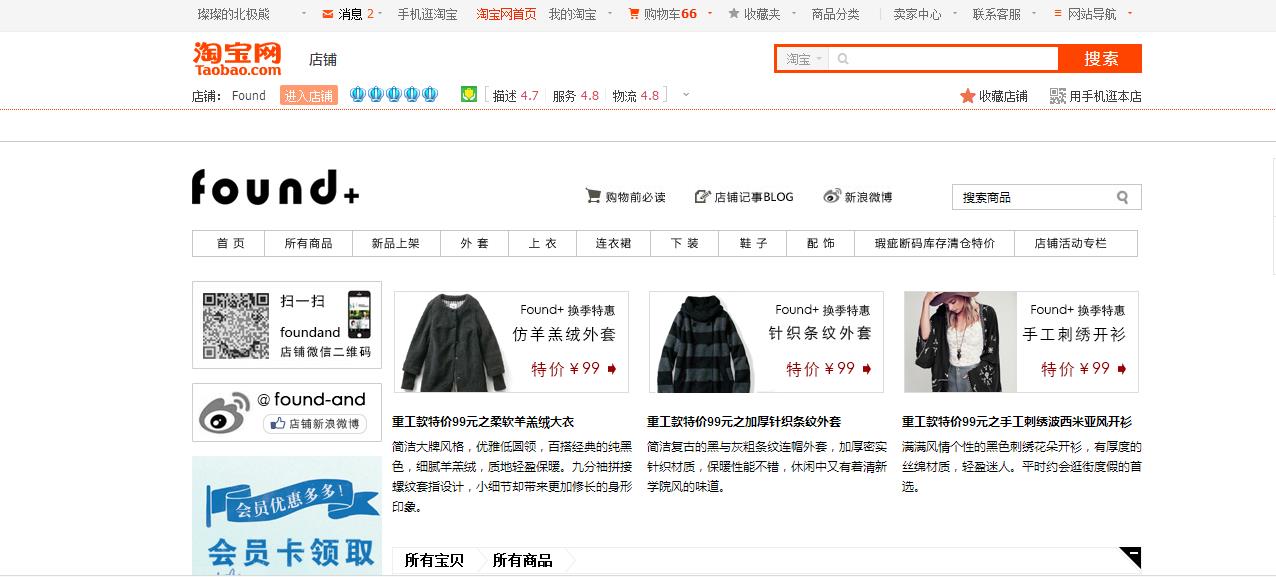Expand the shop rating details chevron

(x=684, y=96)
